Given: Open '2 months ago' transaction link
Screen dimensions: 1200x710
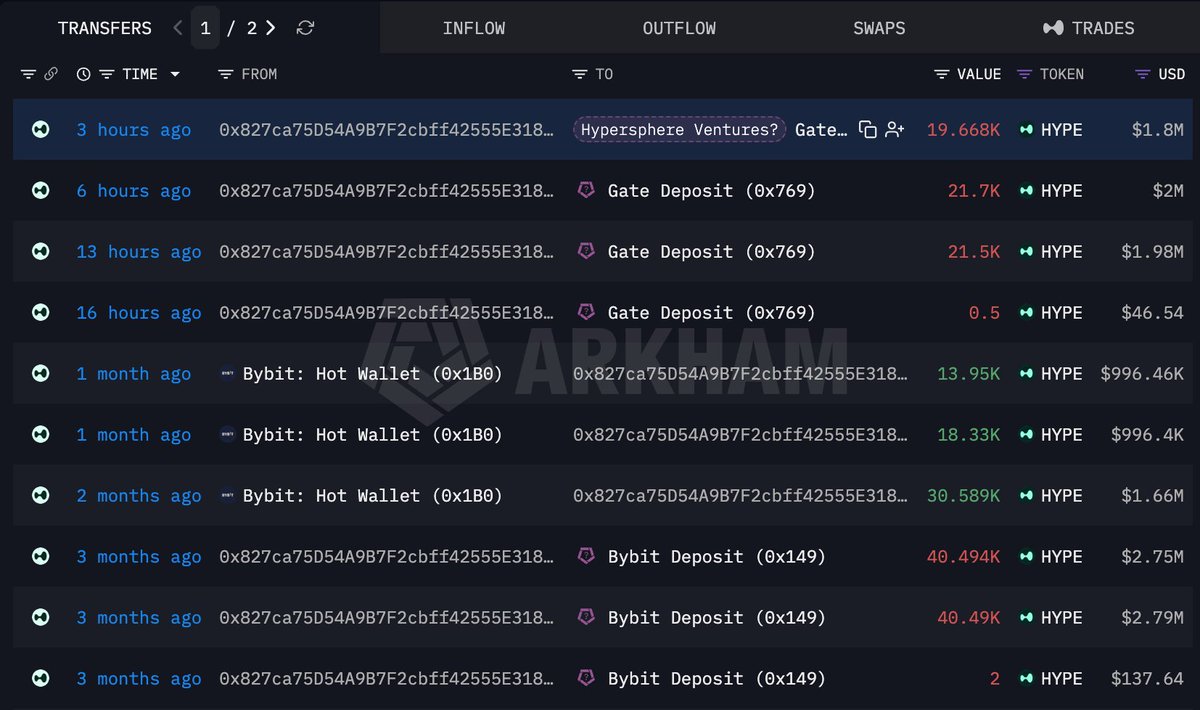Looking at the screenshot, I should [x=139, y=496].
